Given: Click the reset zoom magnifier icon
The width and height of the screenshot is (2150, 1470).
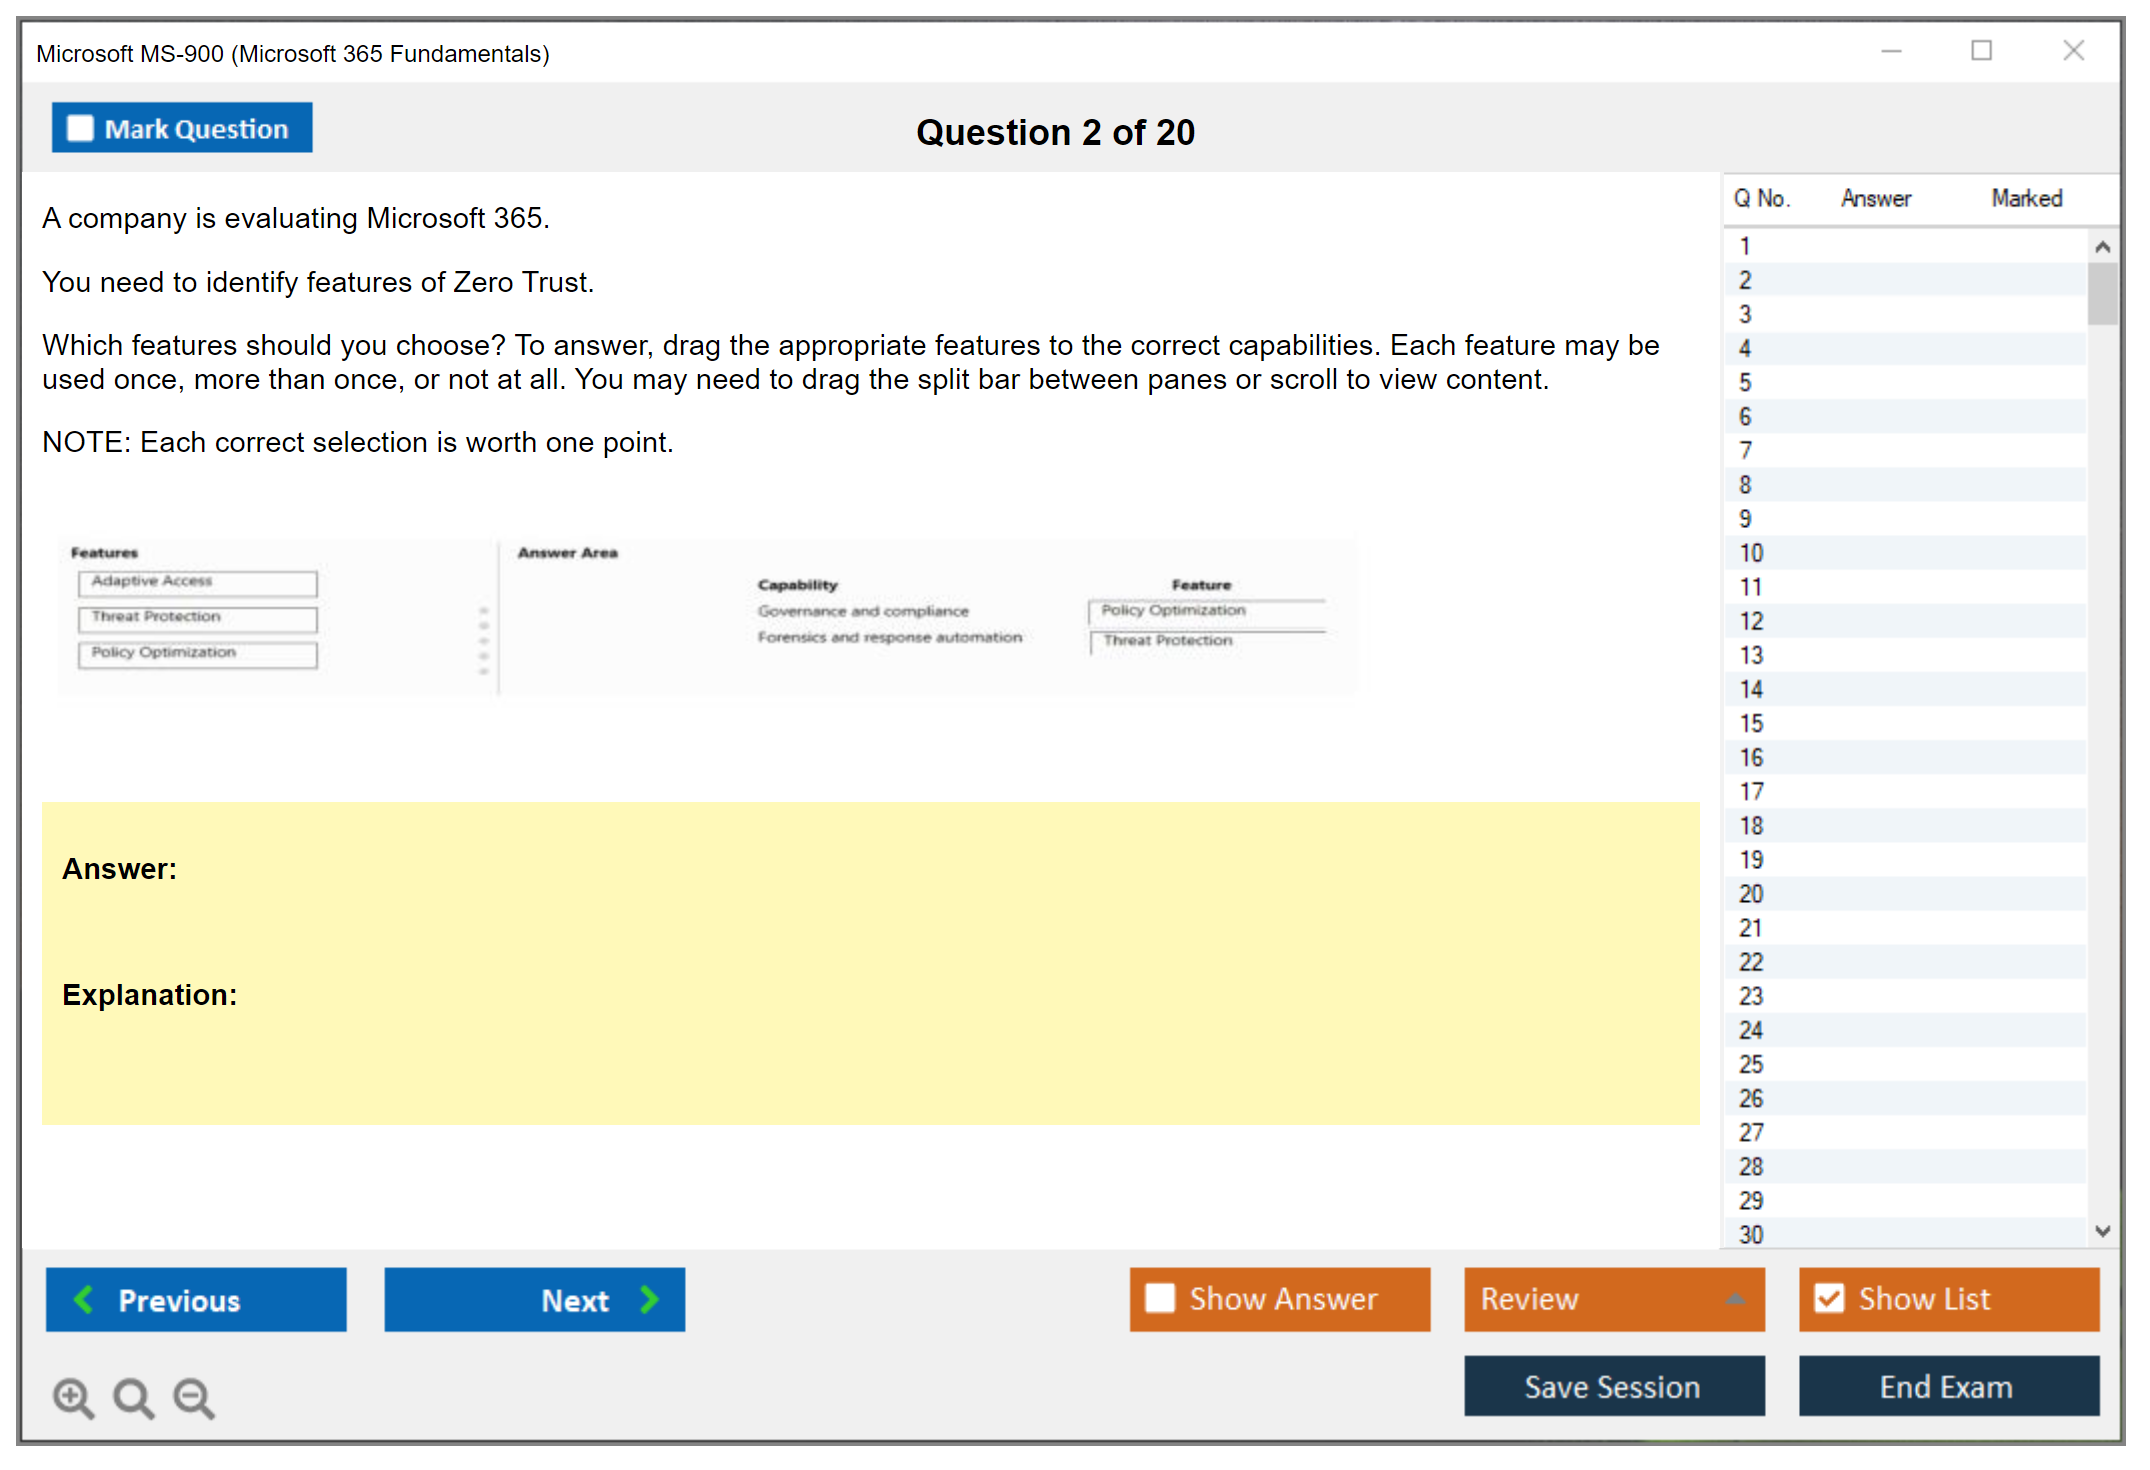Looking at the screenshot, I should click(x=133, y=1397).
